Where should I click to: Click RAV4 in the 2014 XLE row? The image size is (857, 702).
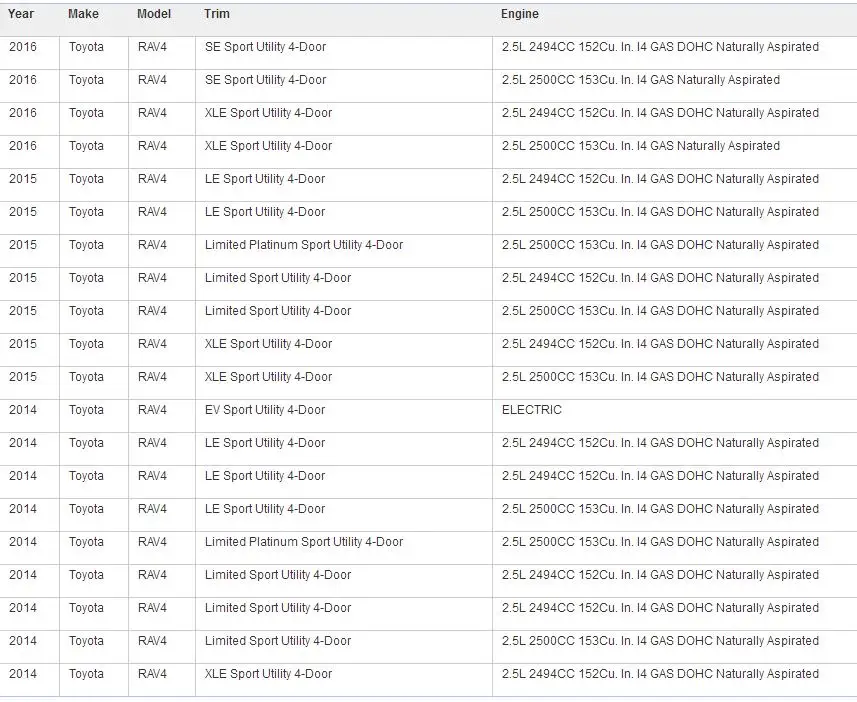(152, 674)
